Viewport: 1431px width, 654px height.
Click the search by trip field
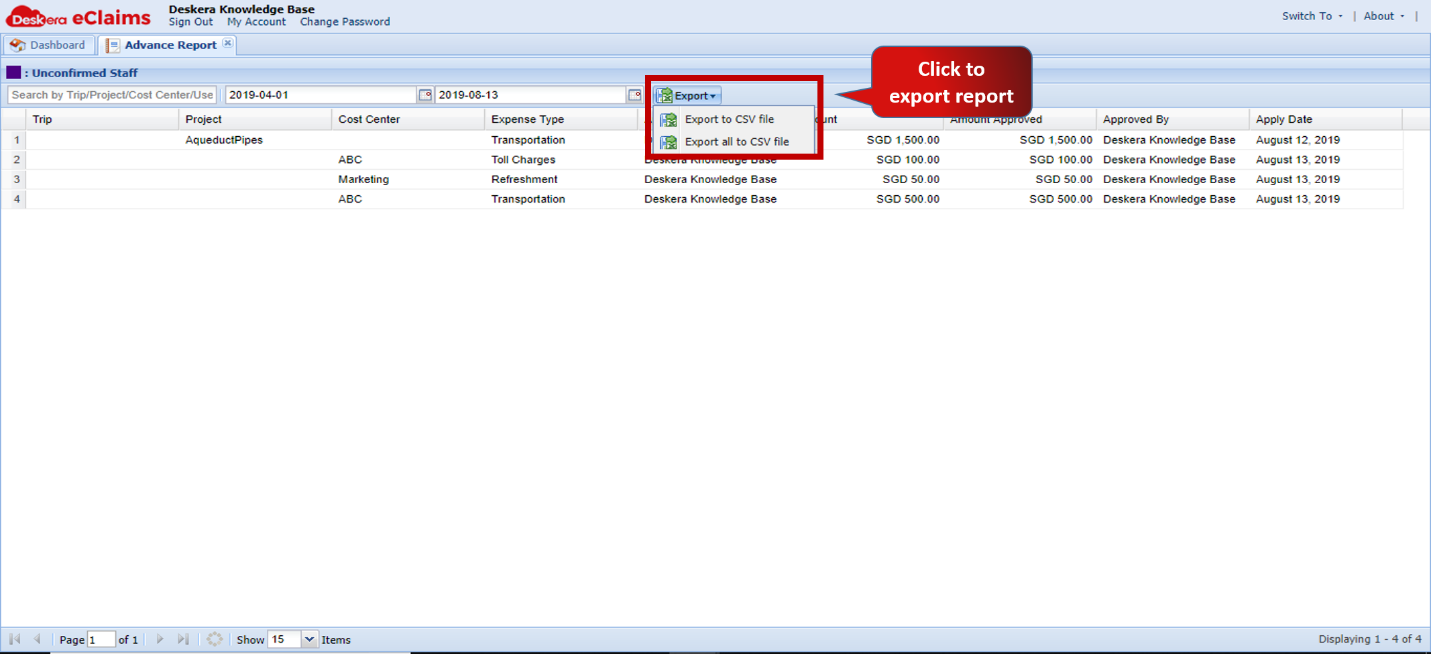pos(112,95)
